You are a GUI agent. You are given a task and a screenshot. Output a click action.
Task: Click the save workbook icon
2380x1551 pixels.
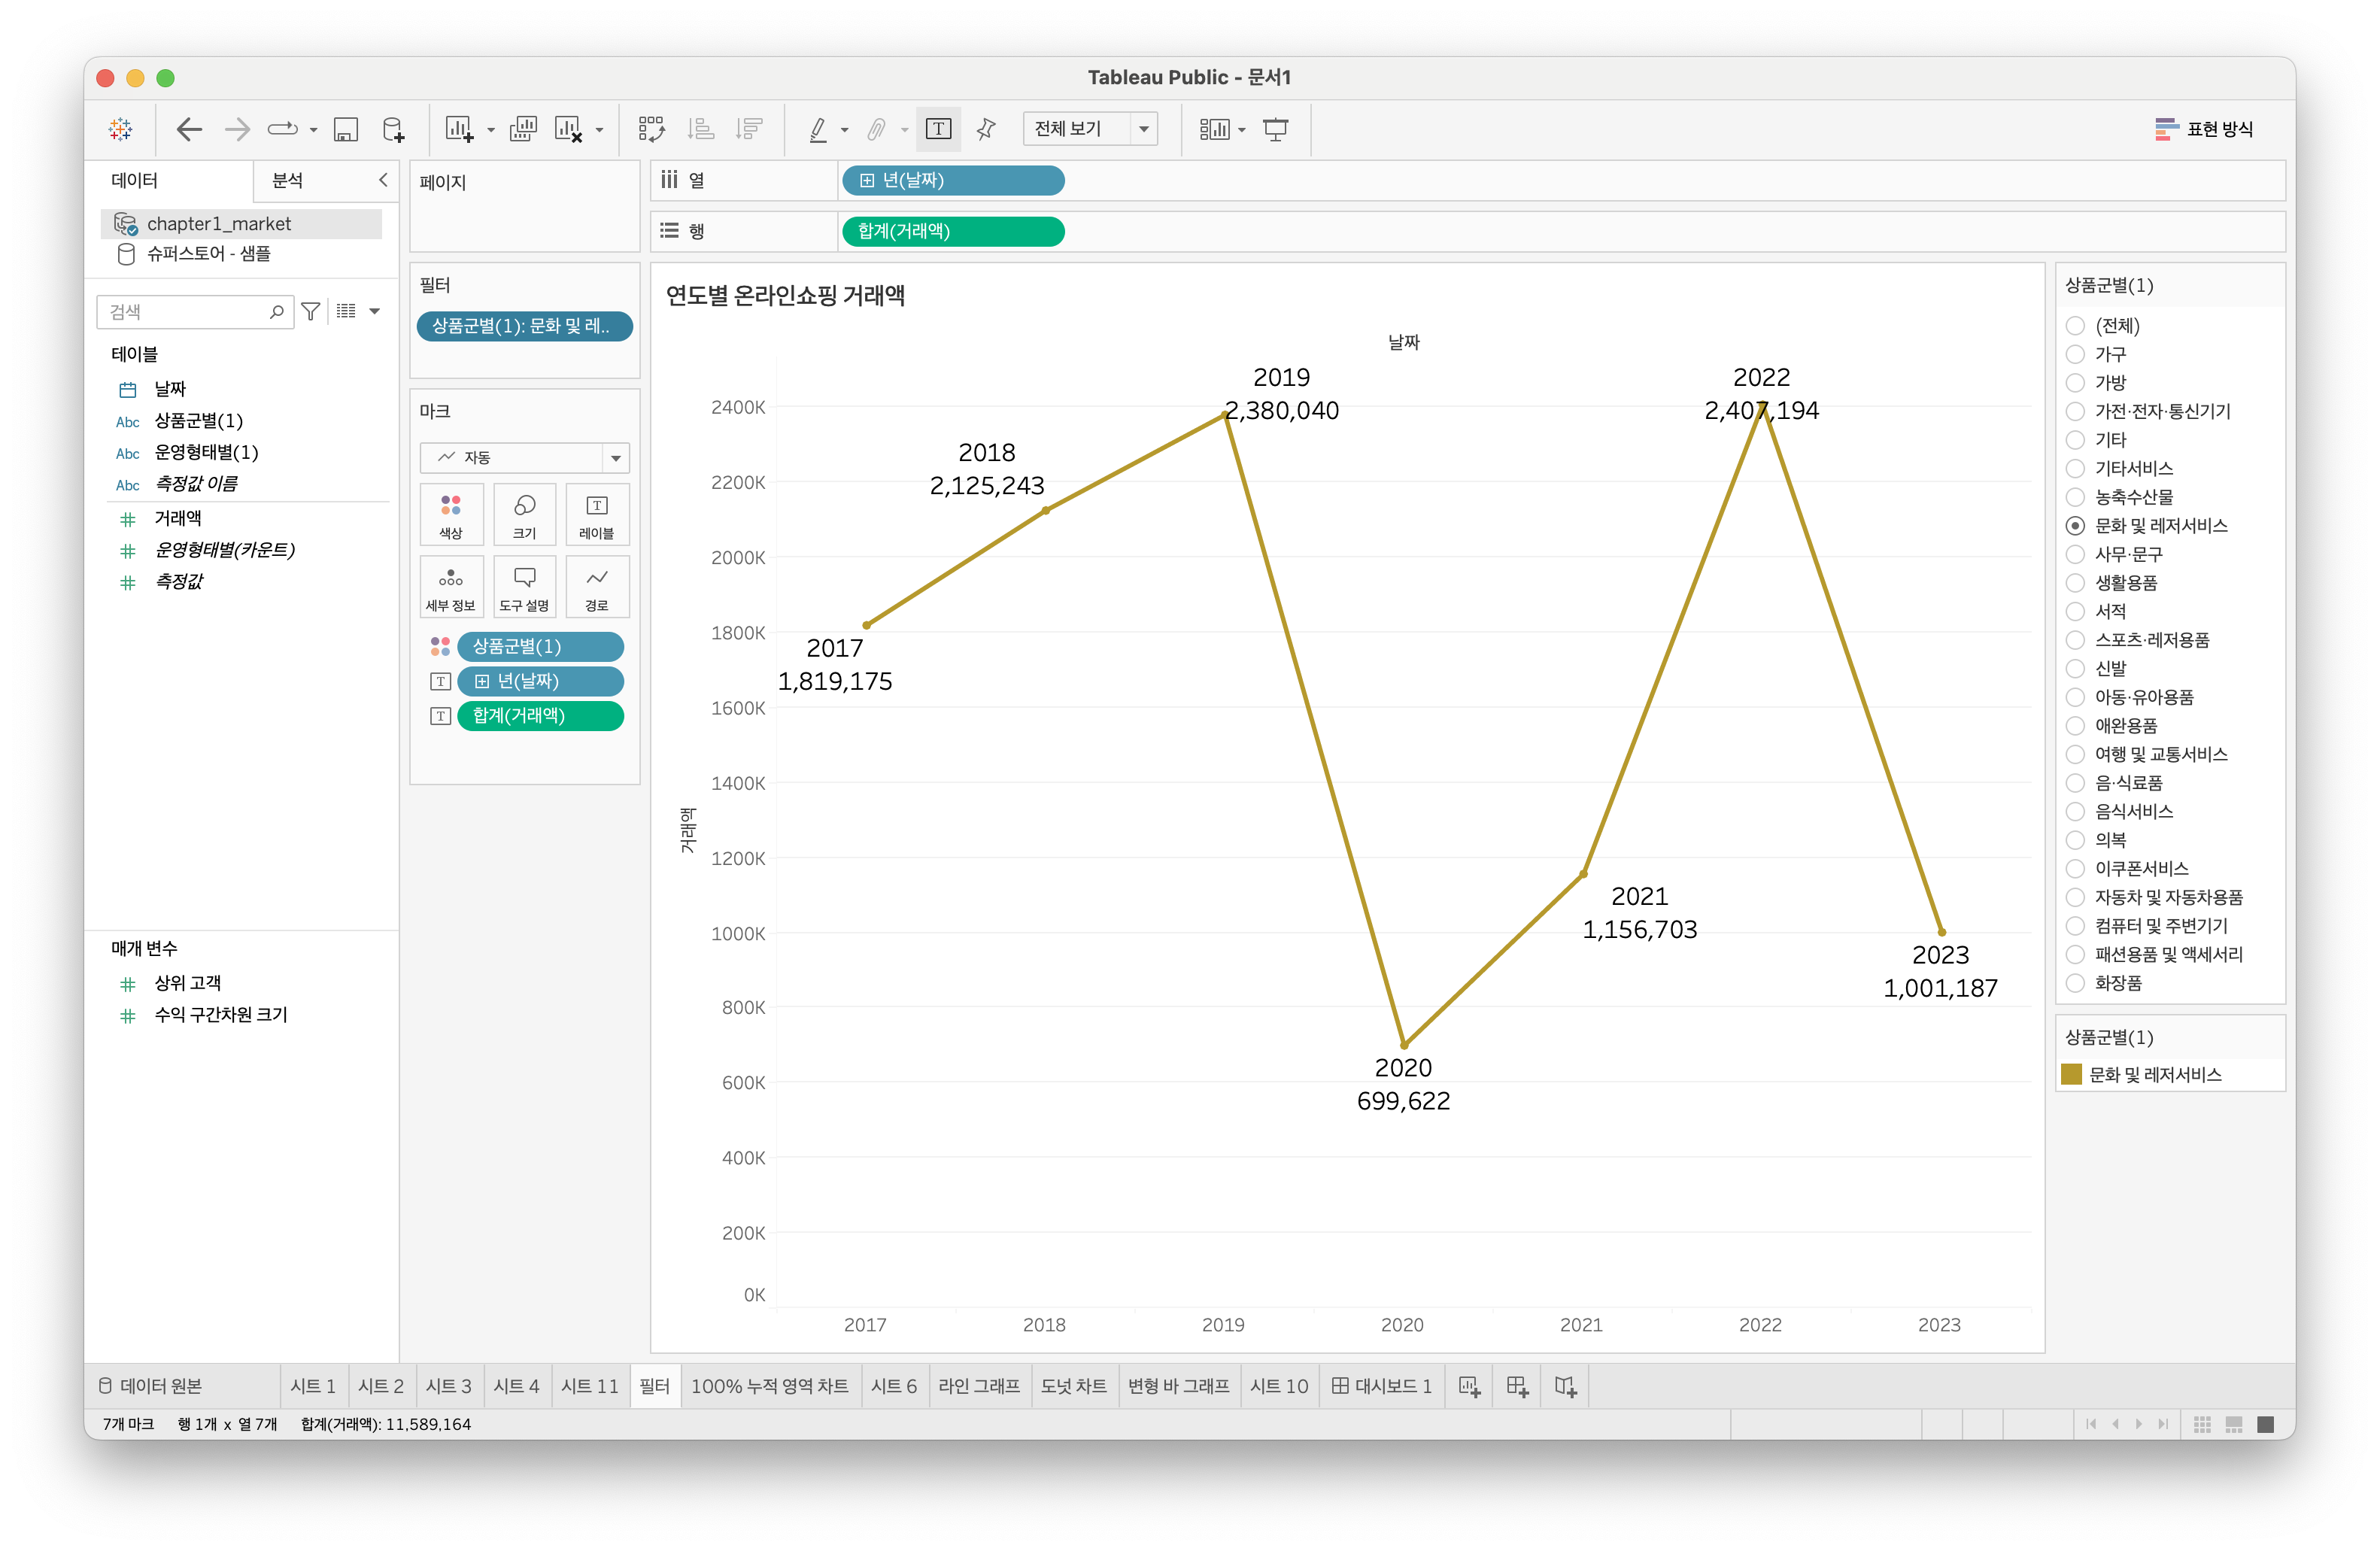346,129
